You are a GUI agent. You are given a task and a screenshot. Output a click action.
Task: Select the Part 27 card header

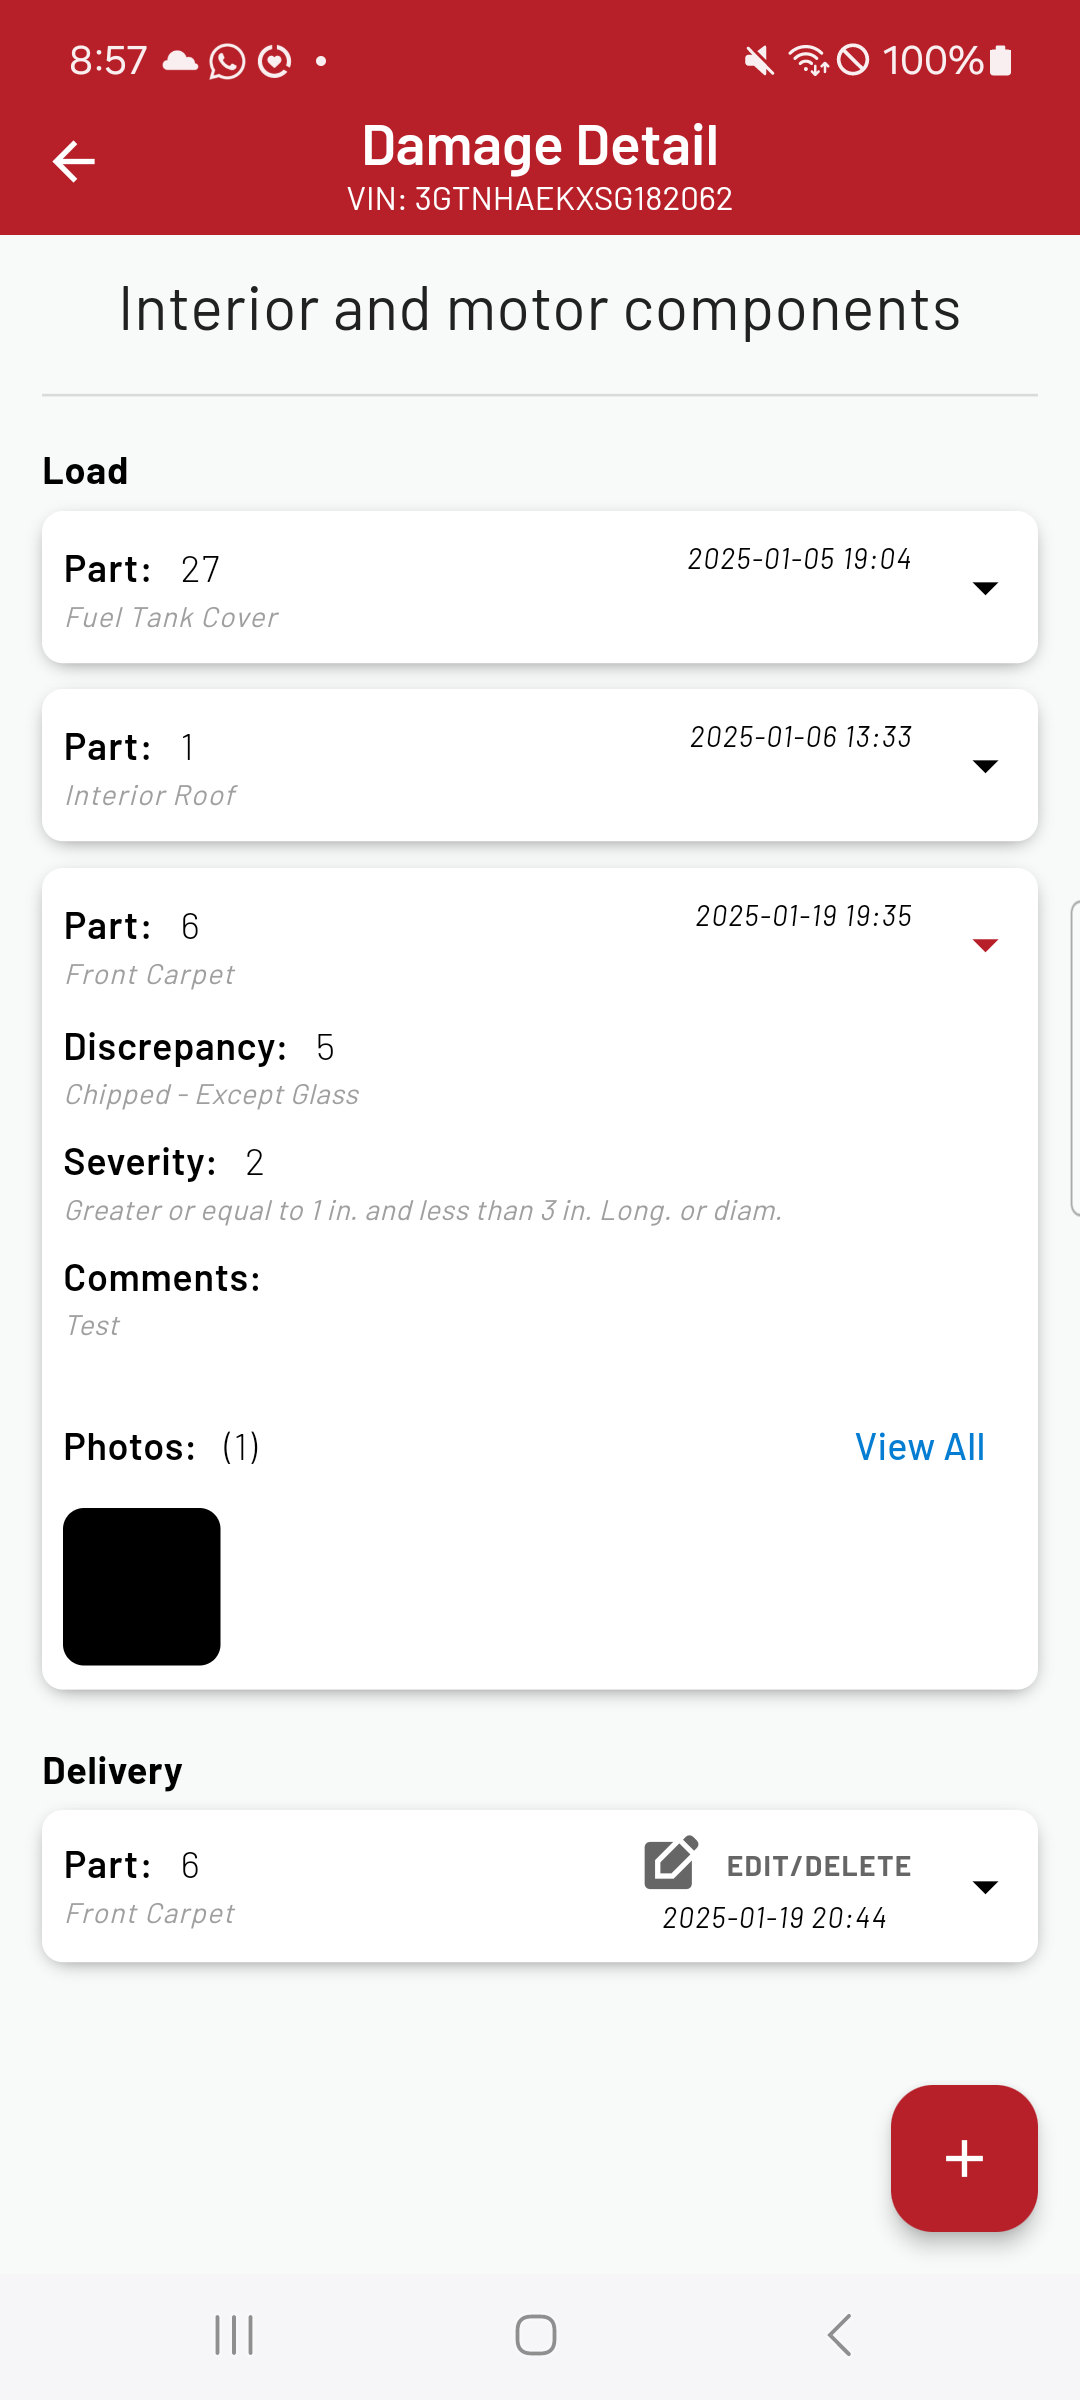pyautogui.click(x=540, y=587)
